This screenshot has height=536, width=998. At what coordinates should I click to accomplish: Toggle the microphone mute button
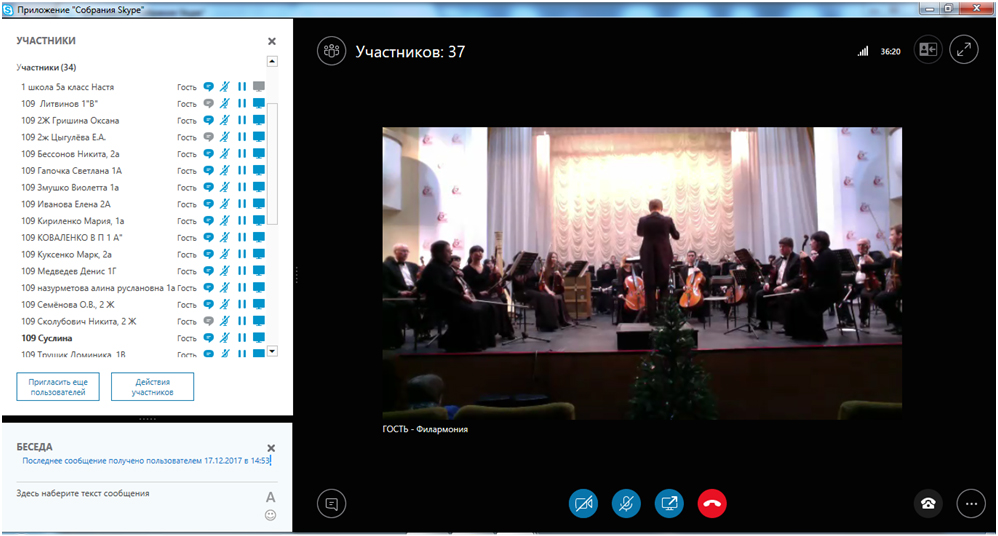tap(626, 503)
